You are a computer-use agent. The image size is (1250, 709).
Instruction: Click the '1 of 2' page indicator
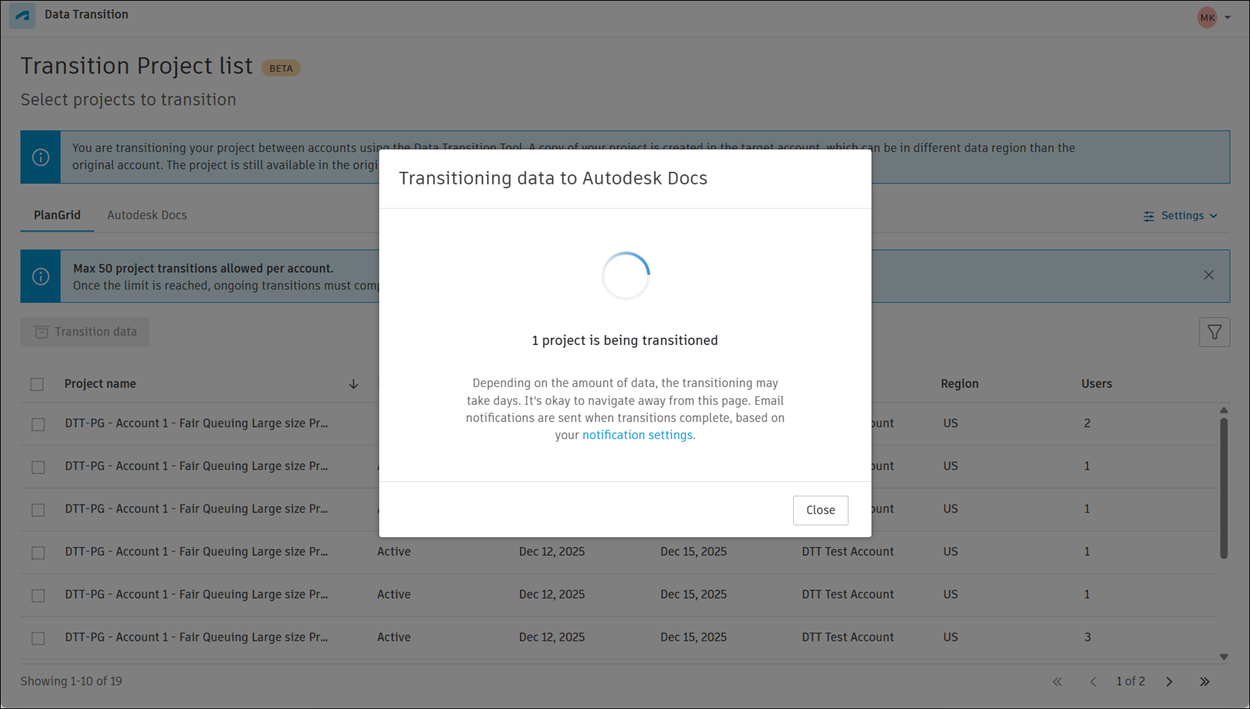(1131, 682)
